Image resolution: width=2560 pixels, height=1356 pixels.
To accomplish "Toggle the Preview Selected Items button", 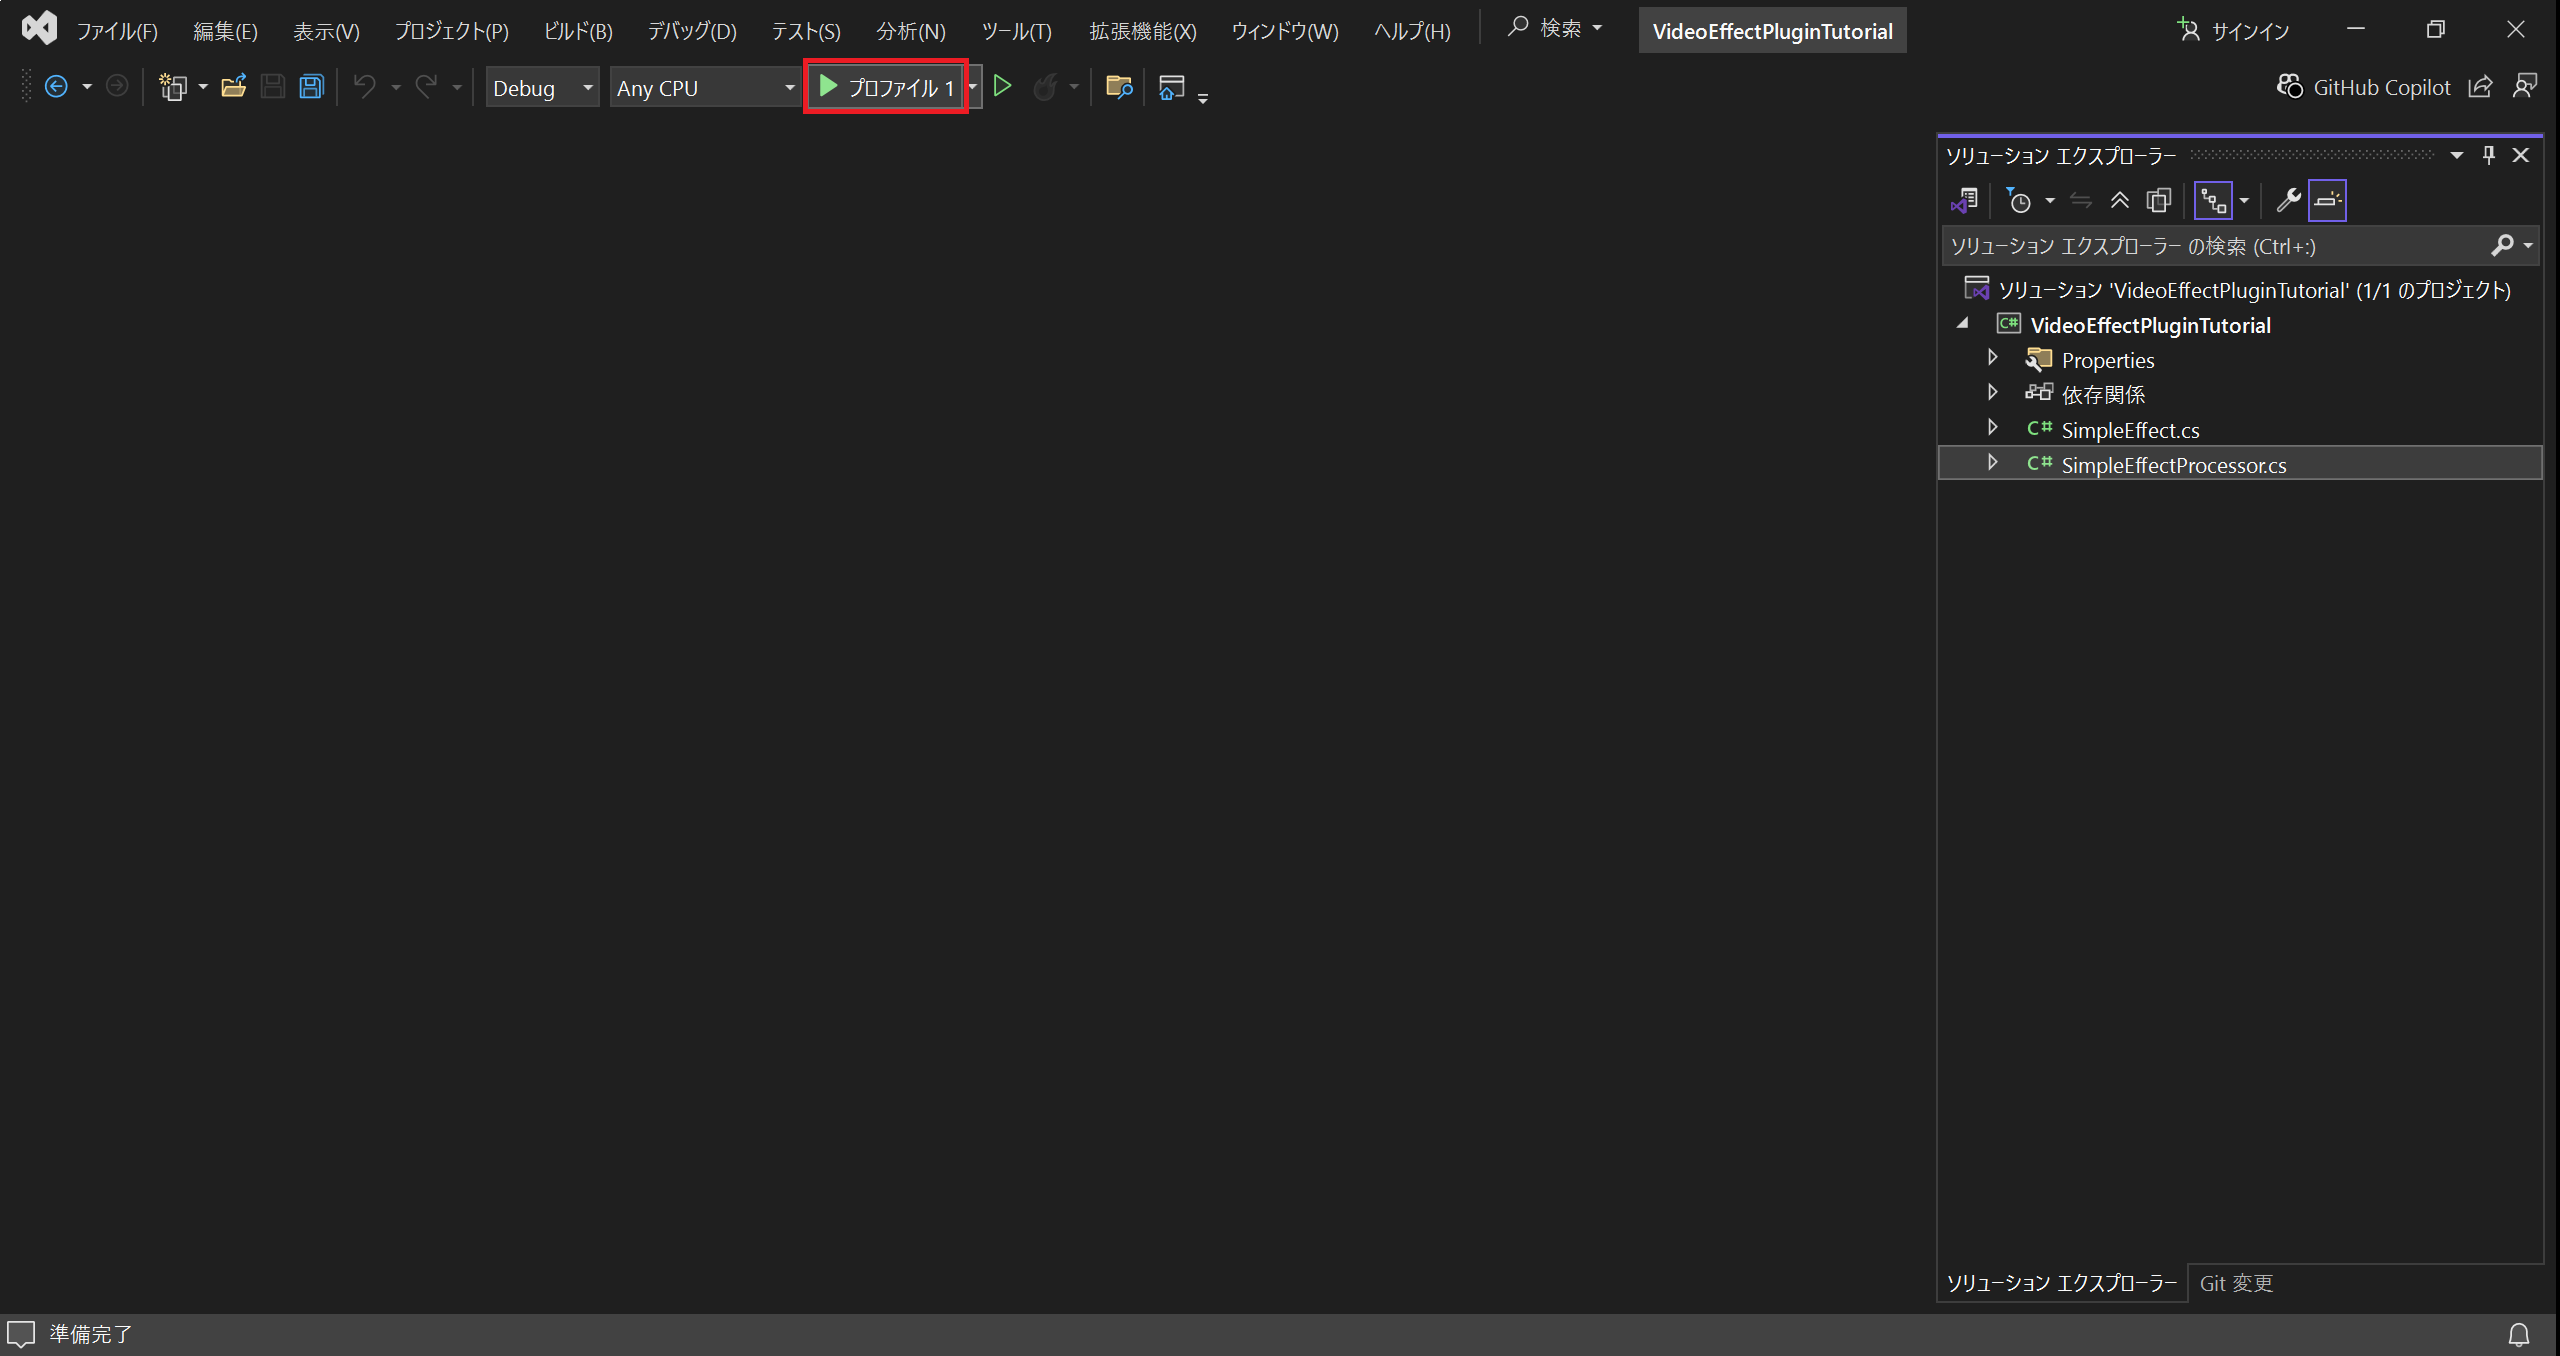I will (2327, 201).
